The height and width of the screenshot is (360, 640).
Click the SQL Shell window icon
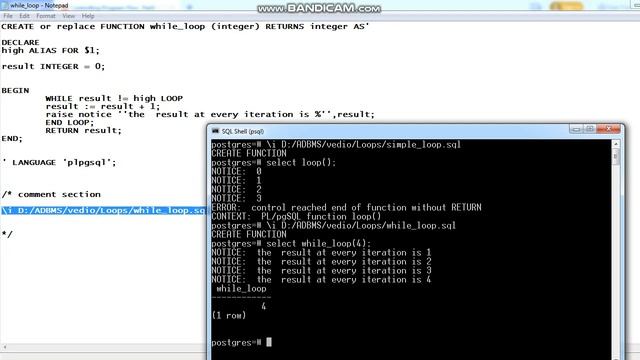point(215,131)
